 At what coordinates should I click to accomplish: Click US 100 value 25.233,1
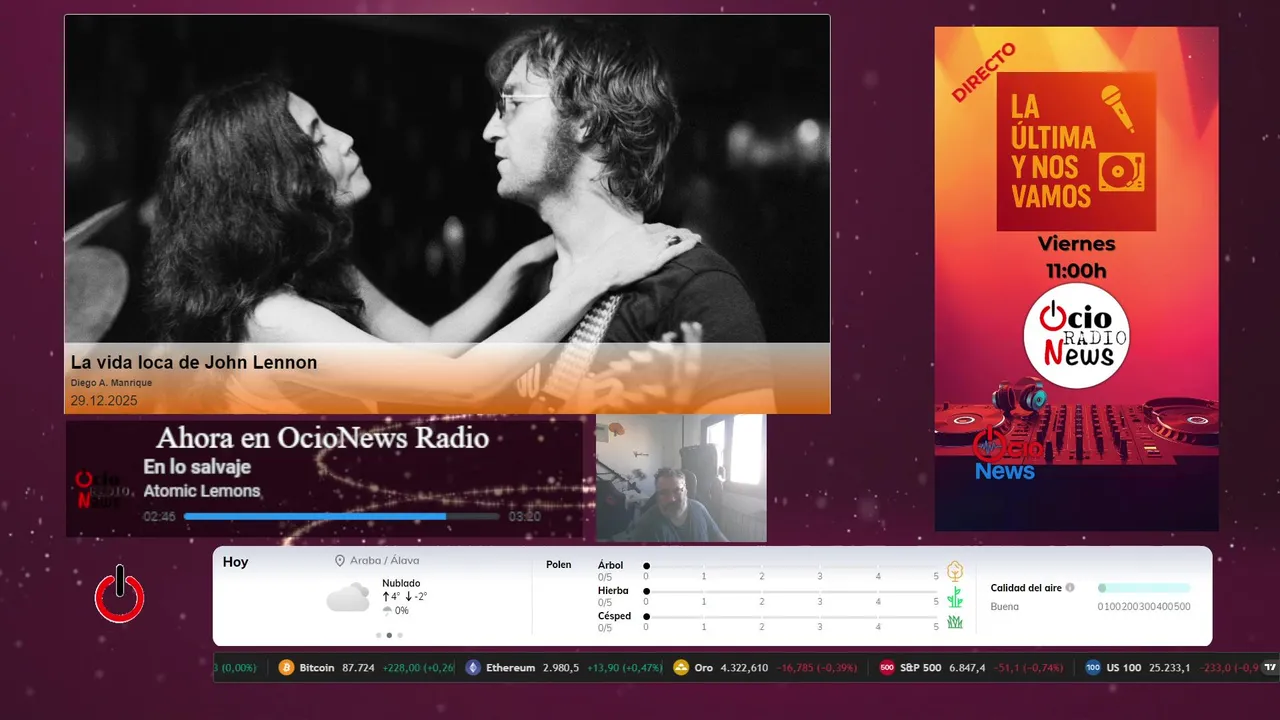point(1169,668)
